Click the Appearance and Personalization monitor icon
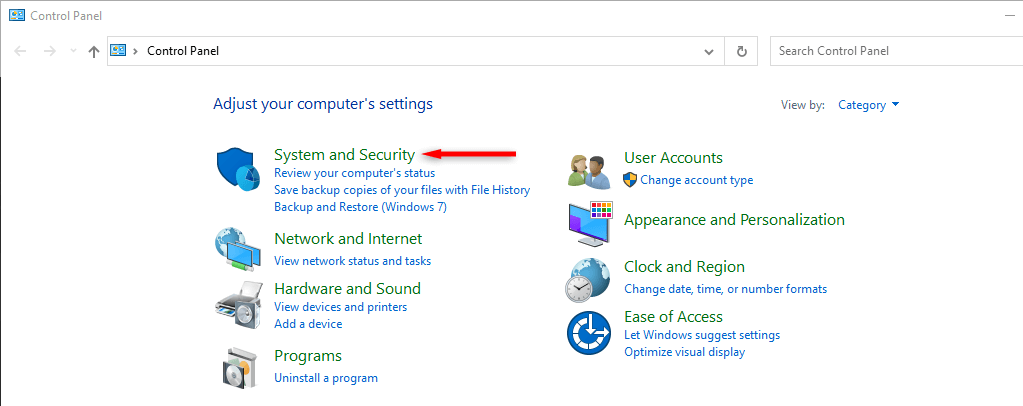The width and height of the screenshot is (1023, 406). (x=589, y=225)
